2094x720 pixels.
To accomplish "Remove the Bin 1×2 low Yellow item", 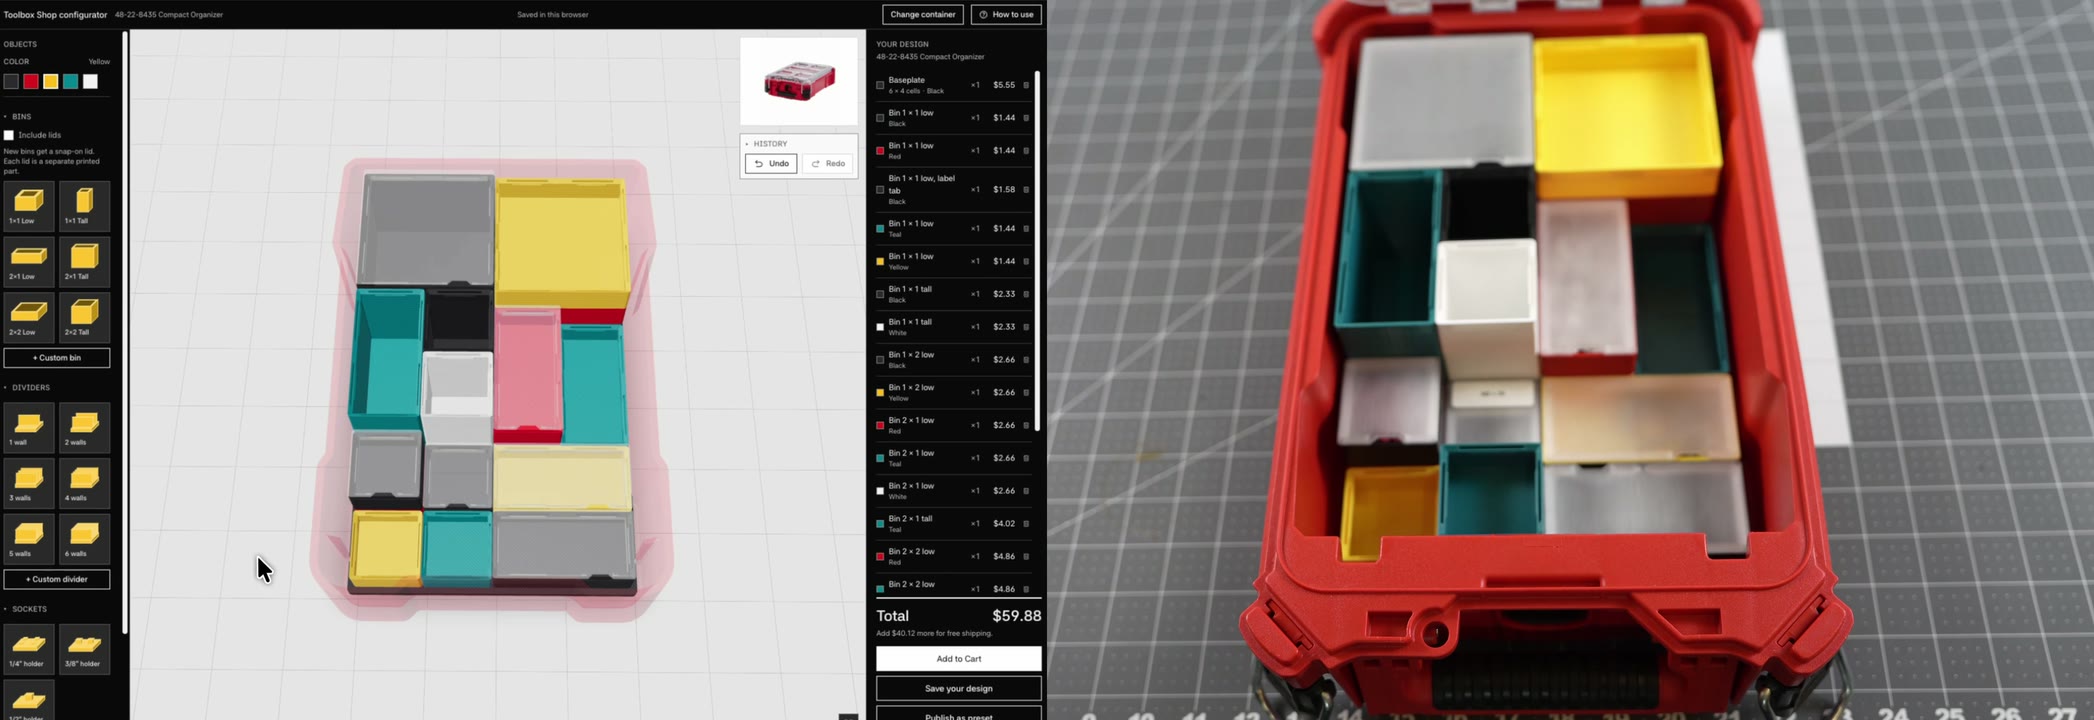I will click(x=1026, y=393).
